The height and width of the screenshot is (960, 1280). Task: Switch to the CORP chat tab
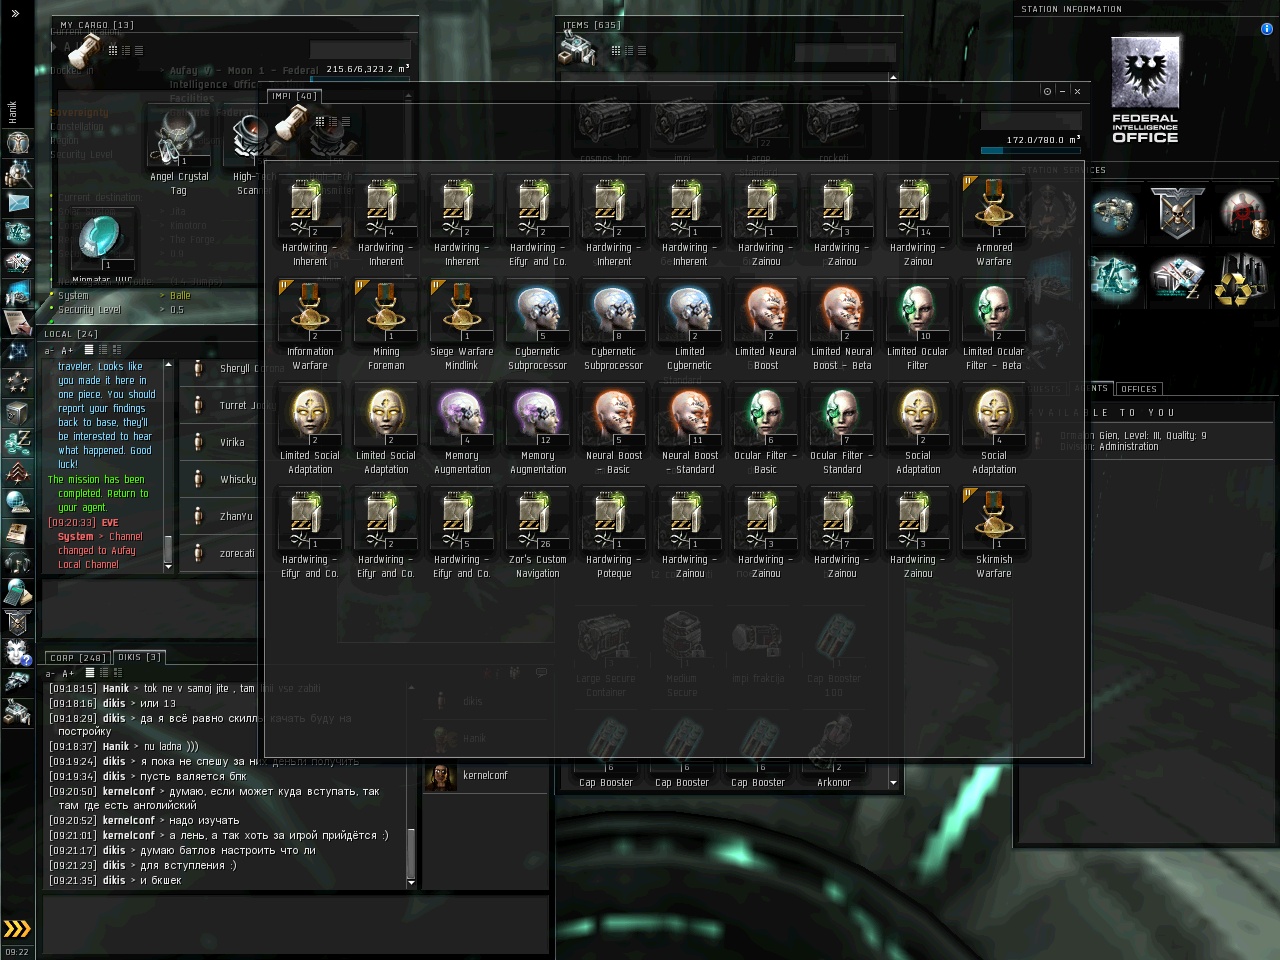pos(78,658)
